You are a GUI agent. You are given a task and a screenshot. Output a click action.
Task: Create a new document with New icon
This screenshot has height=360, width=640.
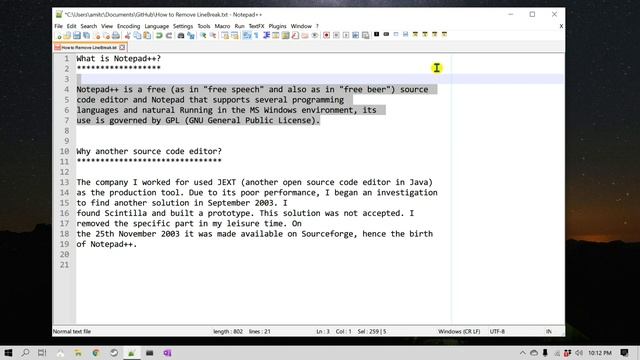click(59, 36)
